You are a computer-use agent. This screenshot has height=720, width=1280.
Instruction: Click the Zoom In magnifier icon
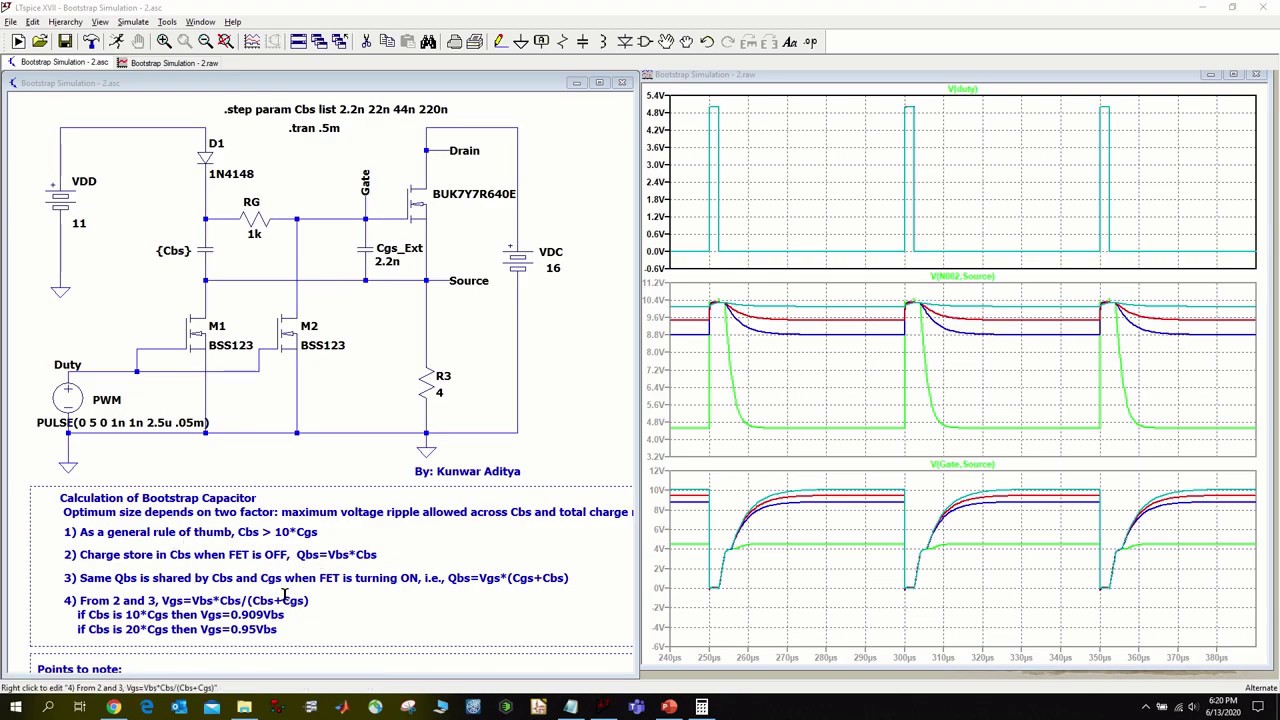[164, 42]
